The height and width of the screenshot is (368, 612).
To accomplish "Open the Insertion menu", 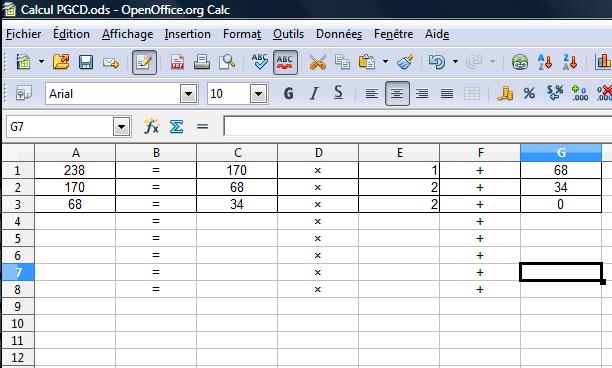I will click(187, 34).
